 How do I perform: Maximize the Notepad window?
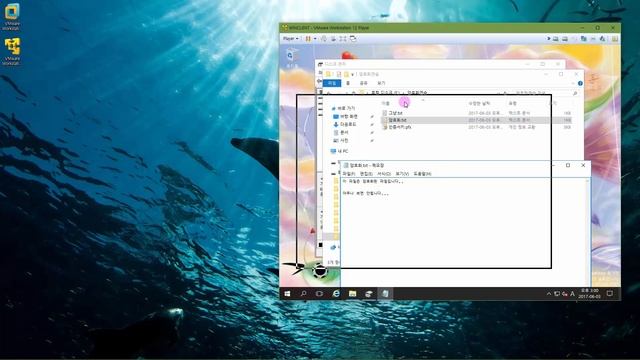568,165
